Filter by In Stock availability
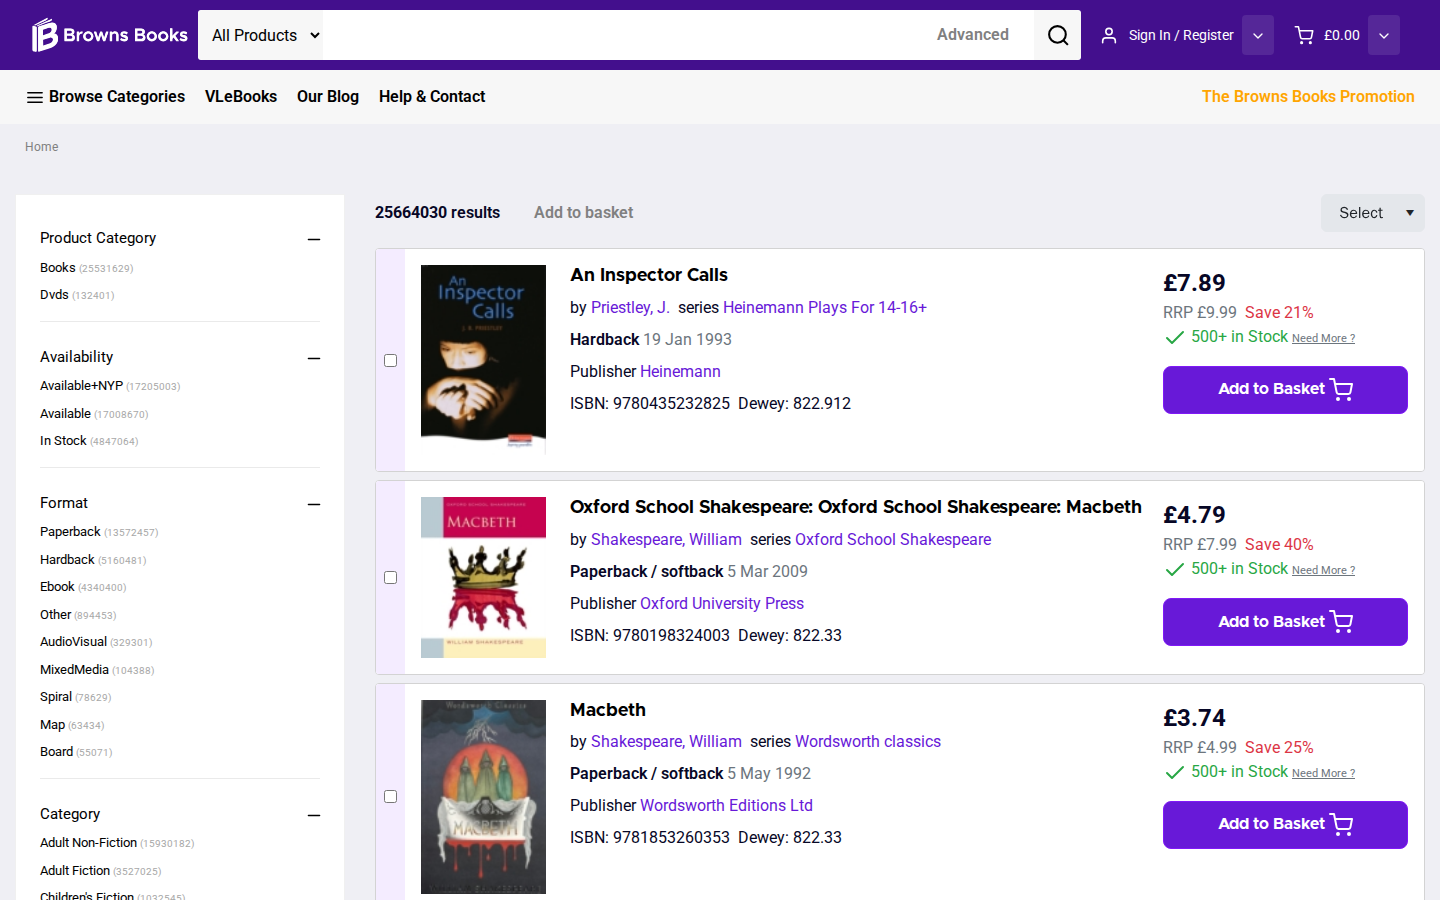Viewport: 1440px width, 900px height. click(x=63, y=441)
